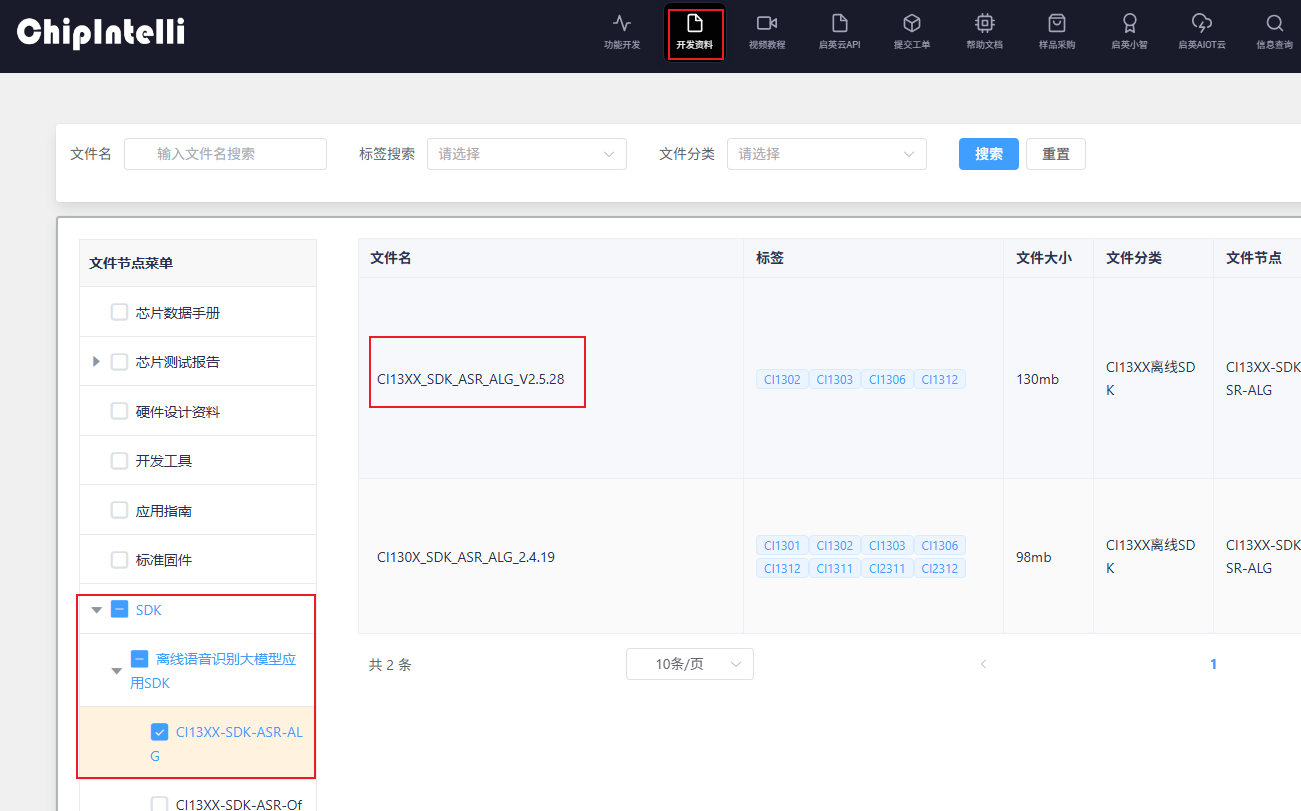Click the 重置 reset button

tap(1055, 154)
